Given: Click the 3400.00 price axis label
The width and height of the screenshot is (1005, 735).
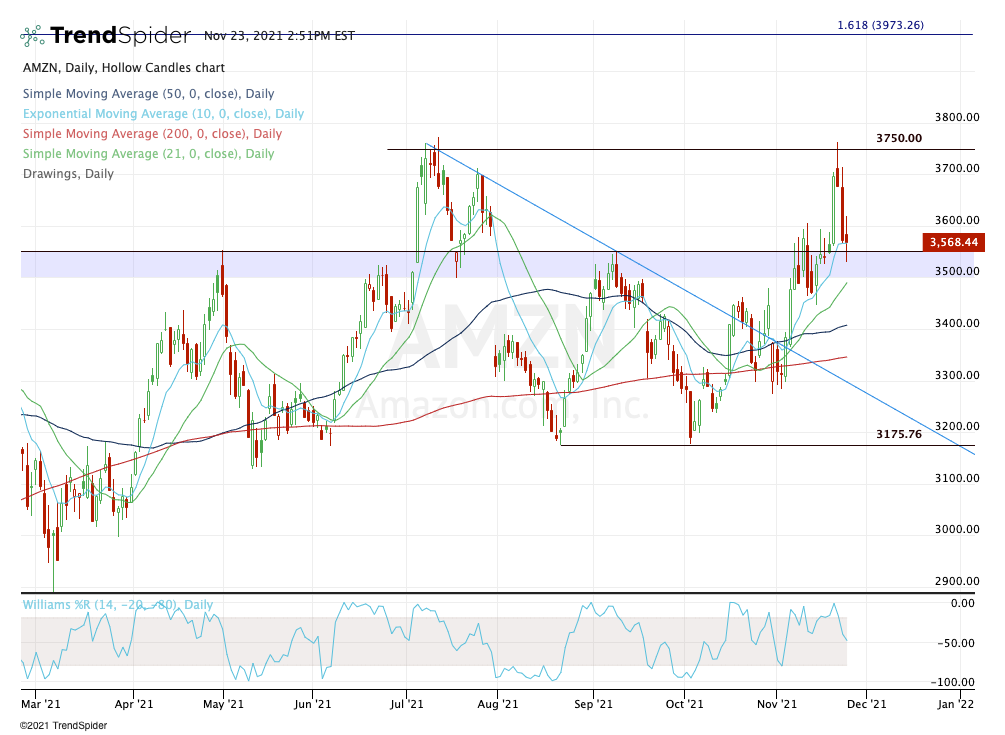Looking at the screenshot, I should click(x=958, y=323).
